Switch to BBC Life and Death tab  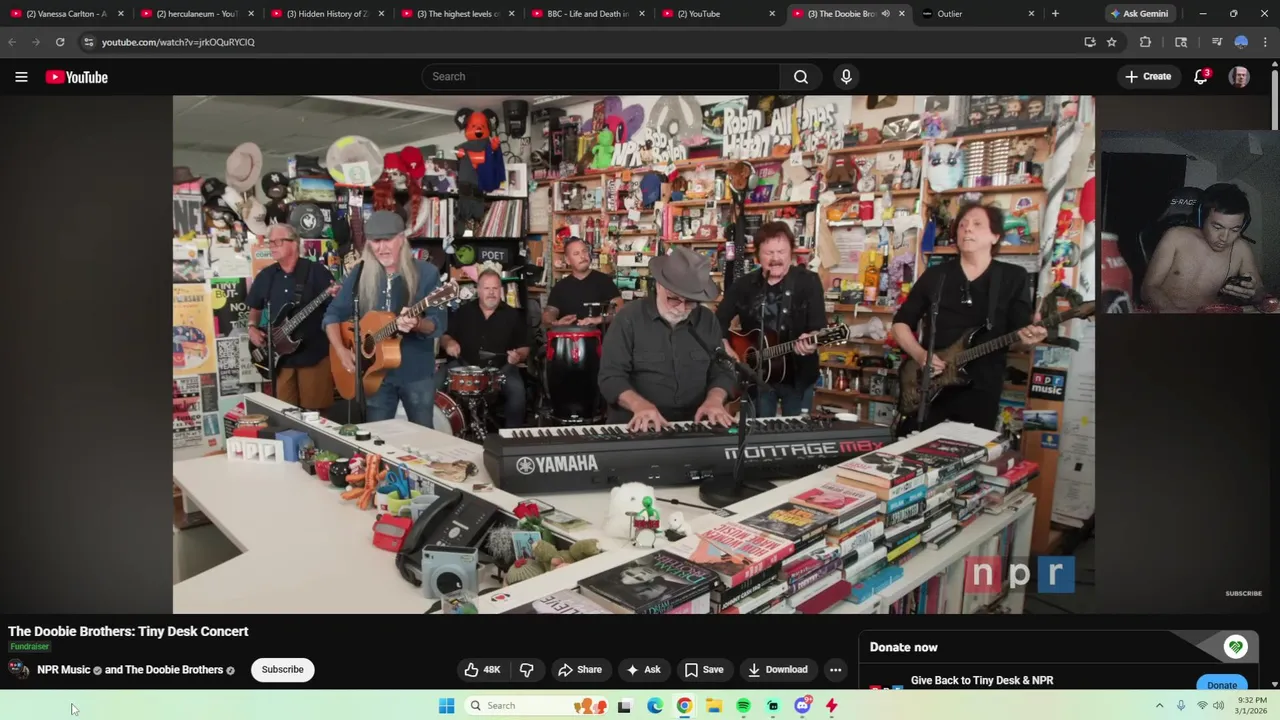pyautogui.click(x=586, y=14)
